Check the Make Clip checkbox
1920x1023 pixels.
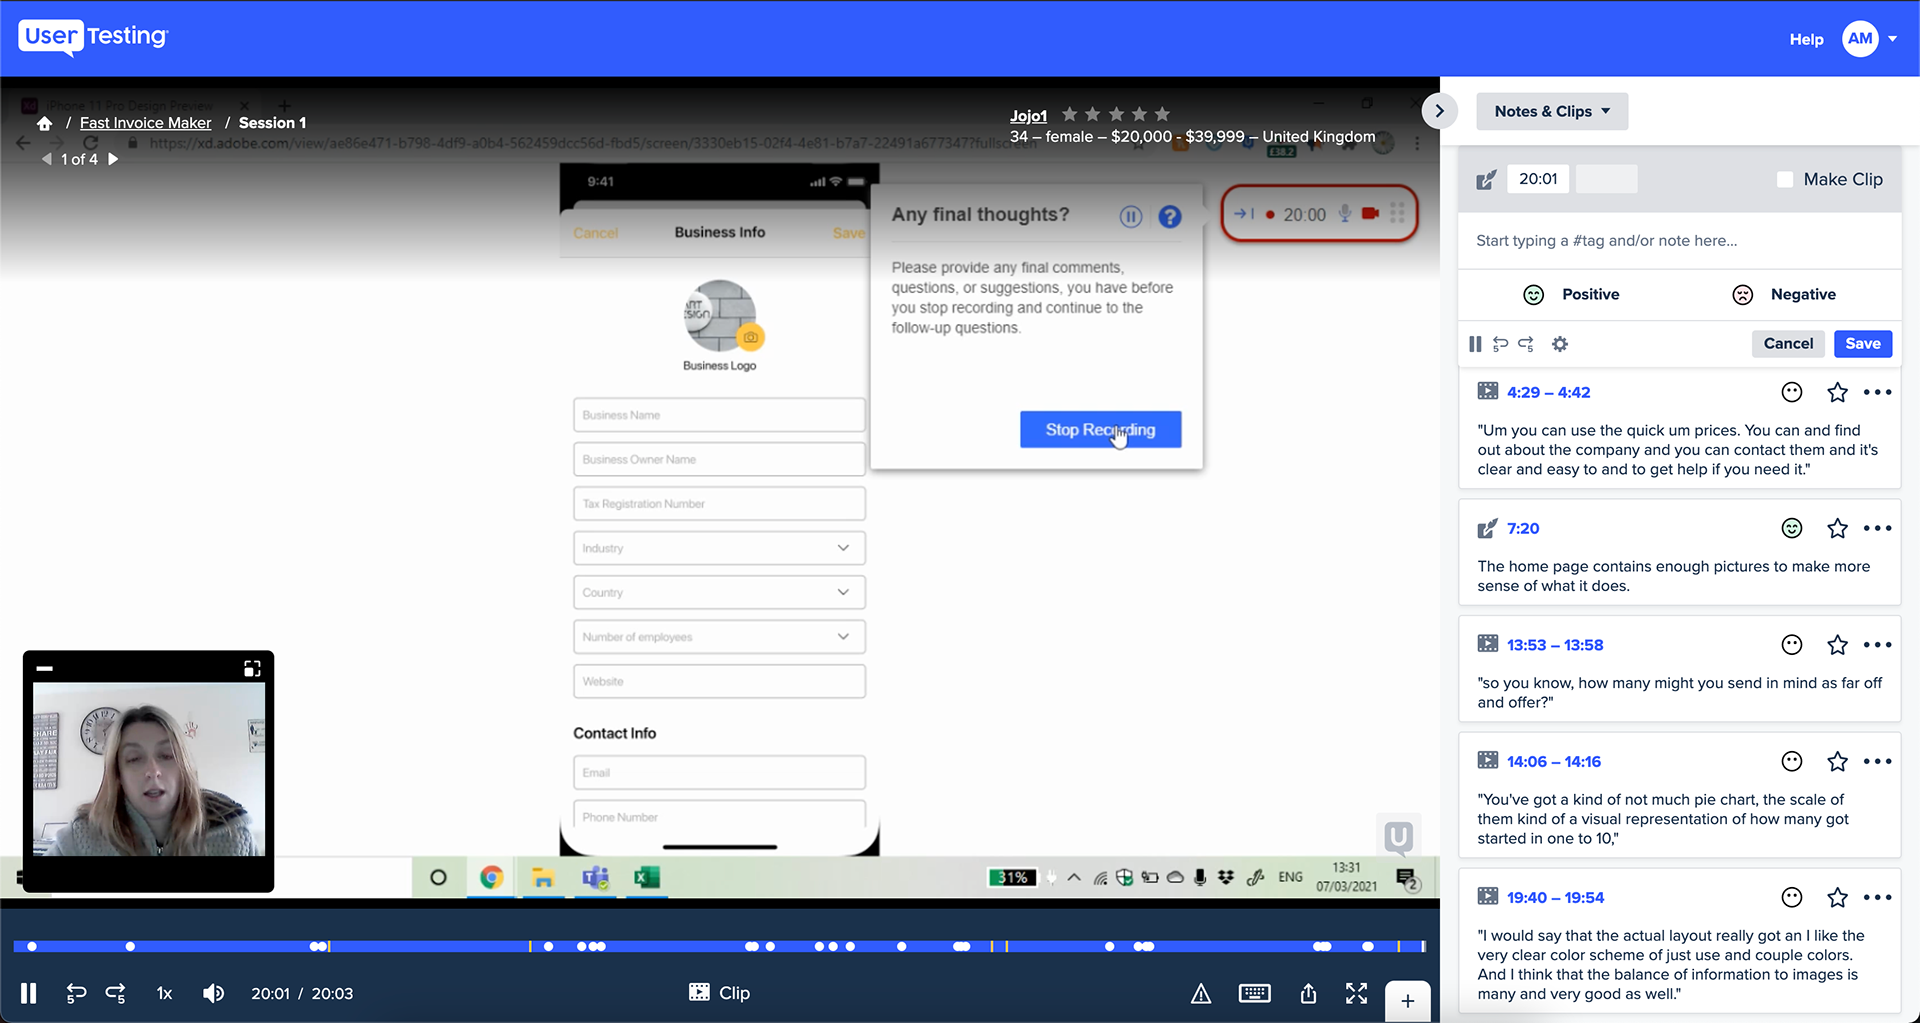[x=1785, y=179]
